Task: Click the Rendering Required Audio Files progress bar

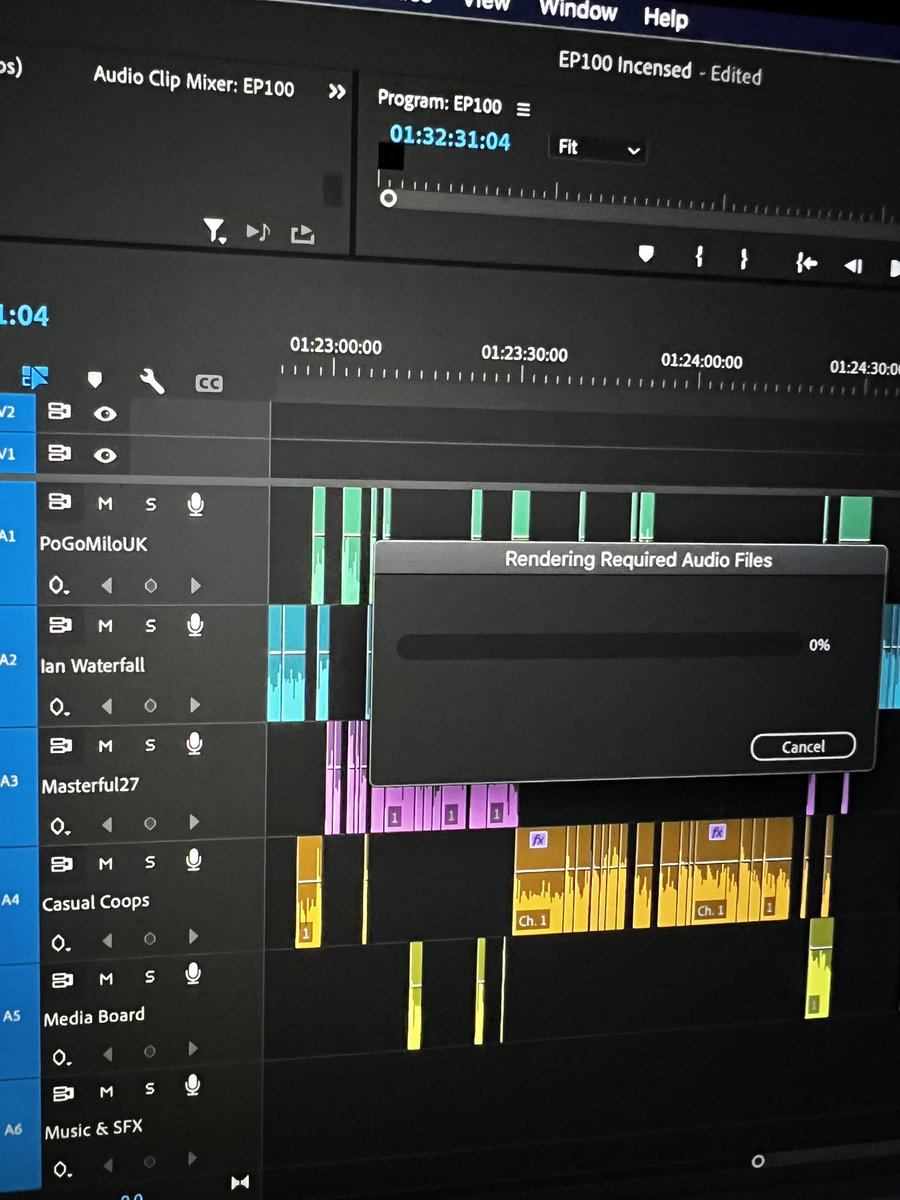Action: (599, 646)
